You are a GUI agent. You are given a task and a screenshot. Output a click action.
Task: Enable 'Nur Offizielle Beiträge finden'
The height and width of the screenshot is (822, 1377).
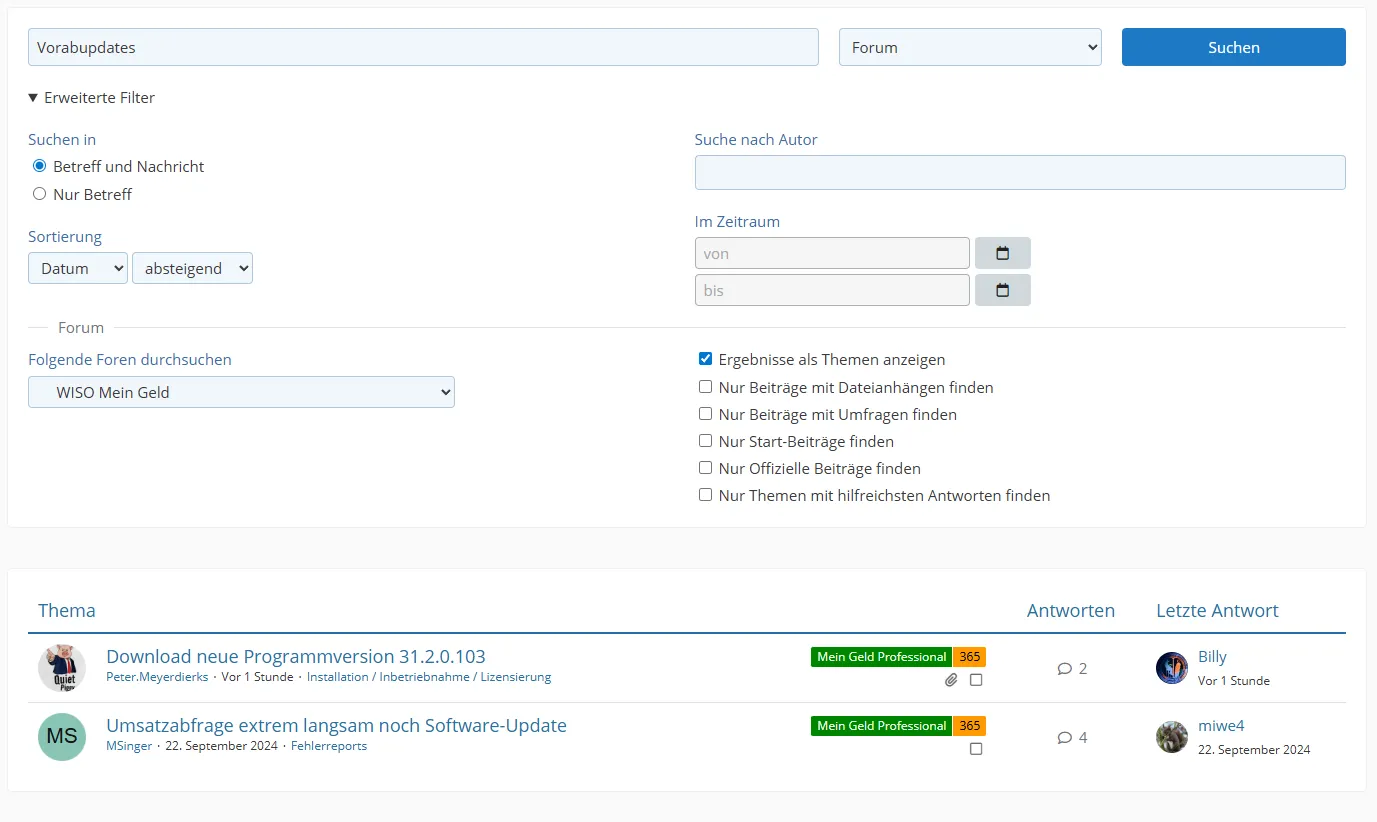point(705,468)
